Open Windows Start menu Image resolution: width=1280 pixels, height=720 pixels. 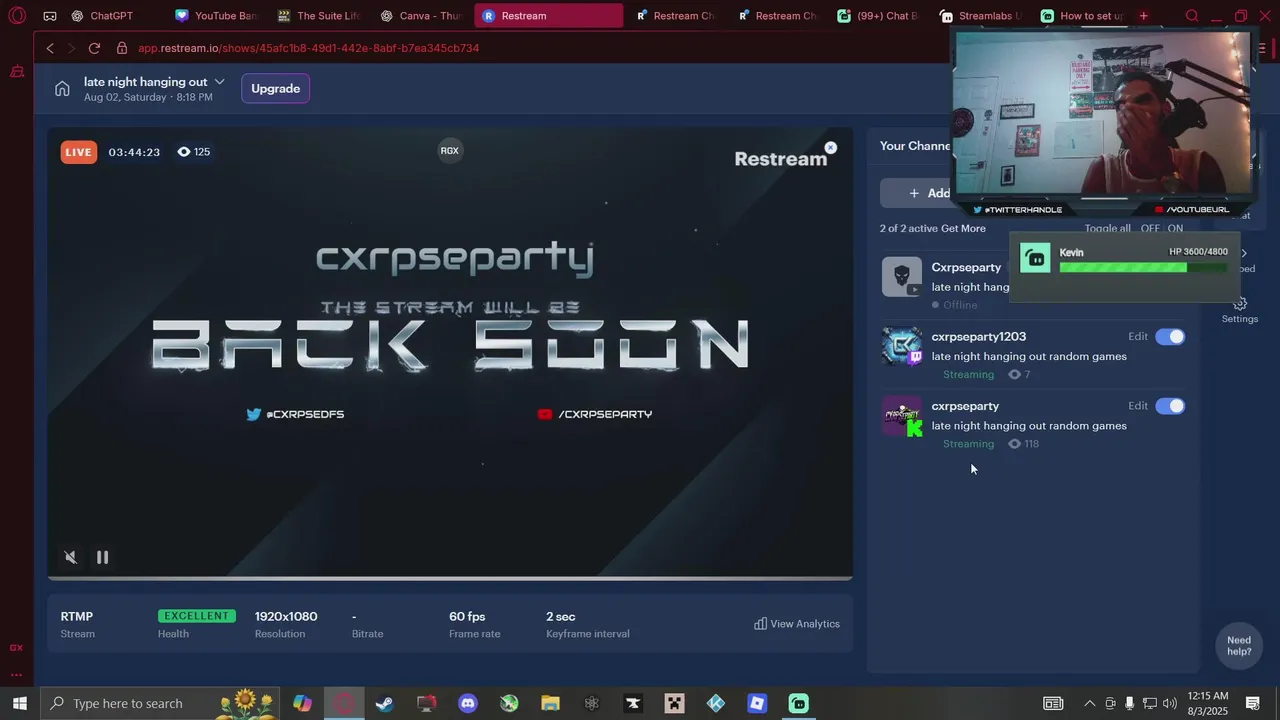pos(18,703)
